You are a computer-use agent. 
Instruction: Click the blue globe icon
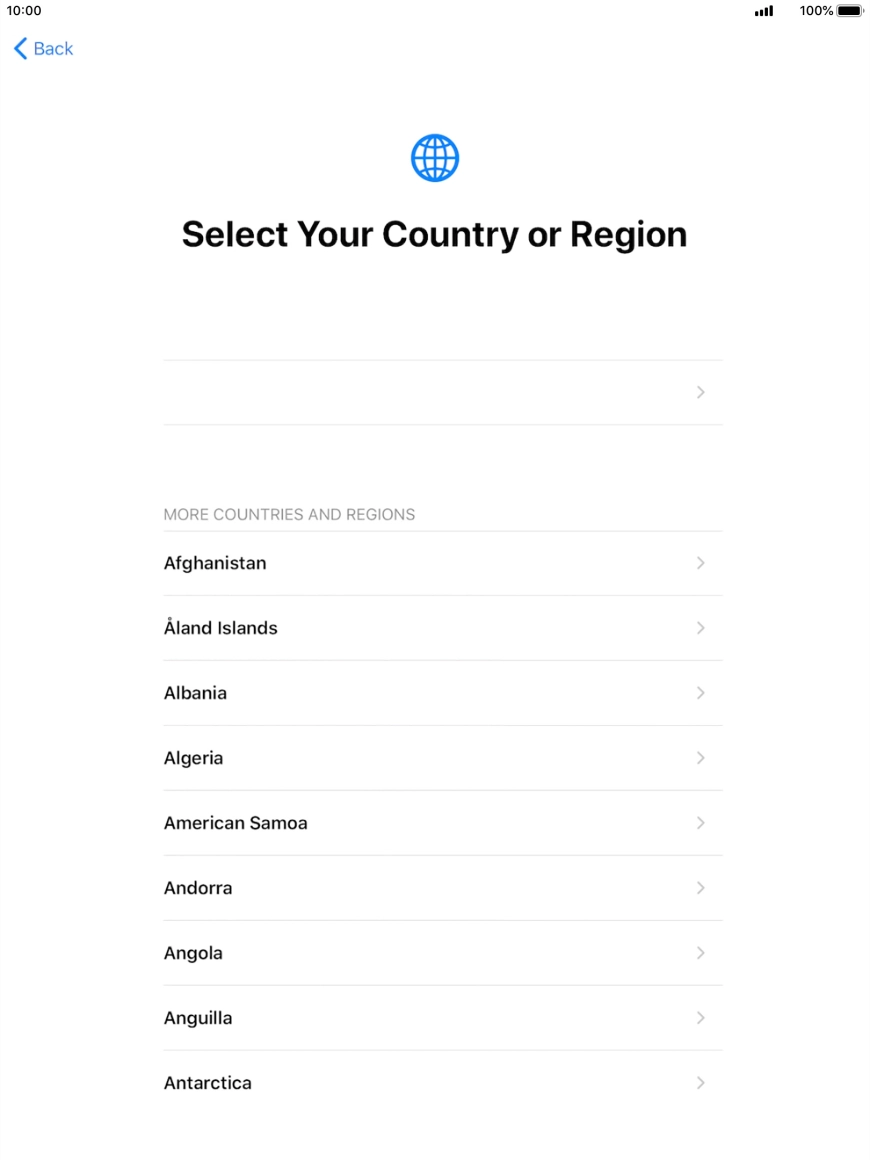(x=434, y=157)
